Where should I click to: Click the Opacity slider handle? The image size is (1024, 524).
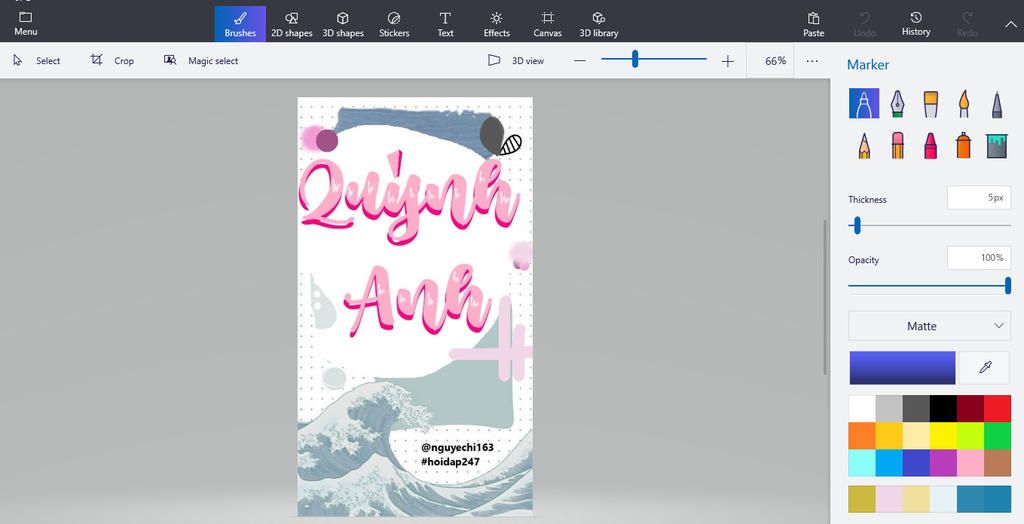pos(1008,286)
